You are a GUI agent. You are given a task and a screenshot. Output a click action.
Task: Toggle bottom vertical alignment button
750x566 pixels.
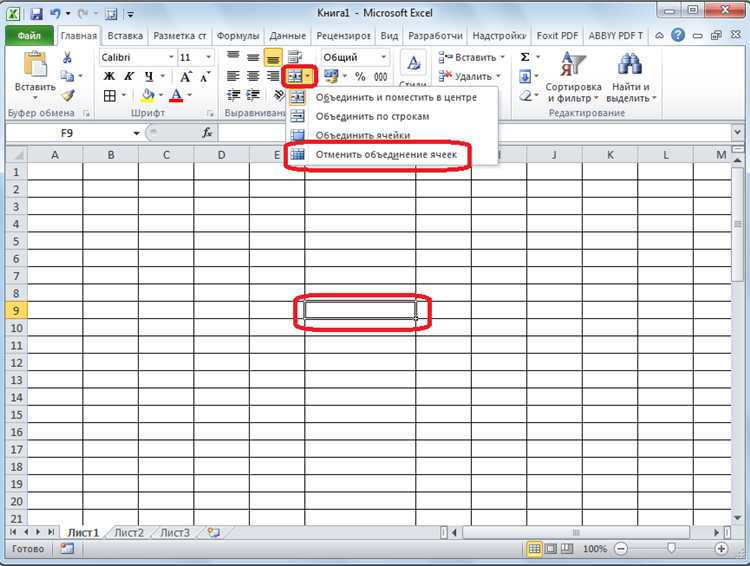[273, 58]
